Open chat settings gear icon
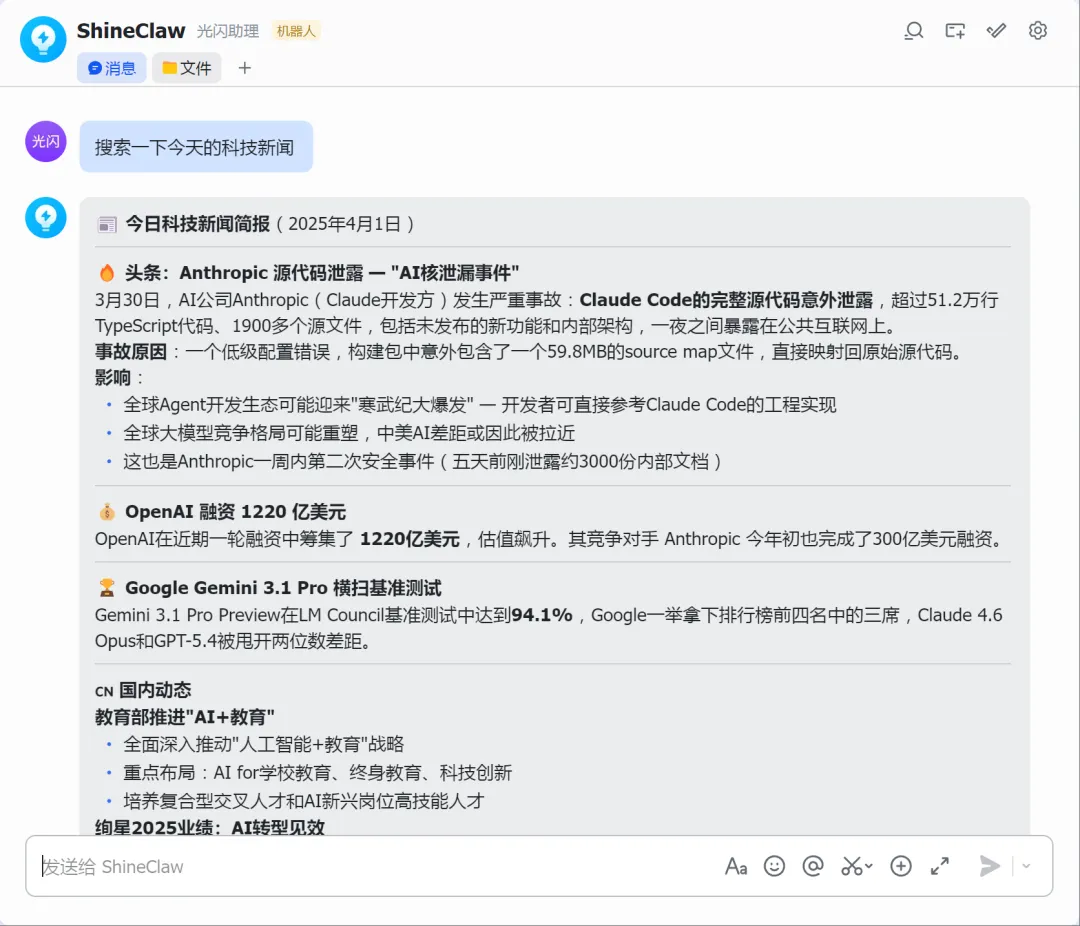 click(x=1037, y=31)
